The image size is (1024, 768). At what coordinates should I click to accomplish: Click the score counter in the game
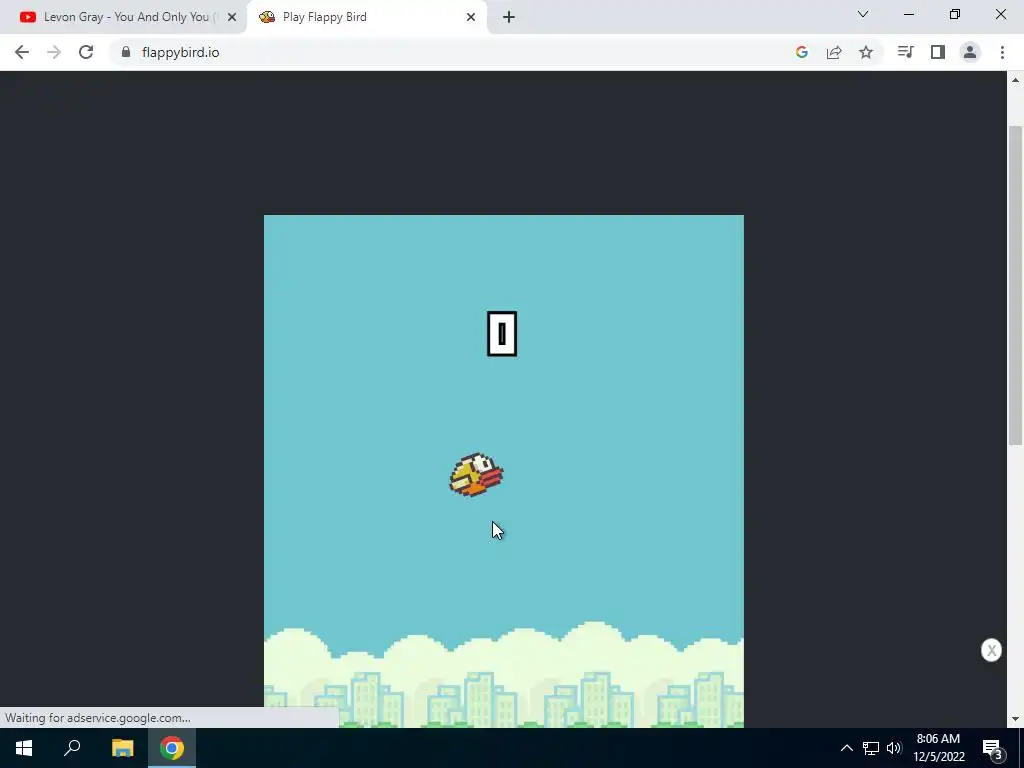tap(502, 334)
